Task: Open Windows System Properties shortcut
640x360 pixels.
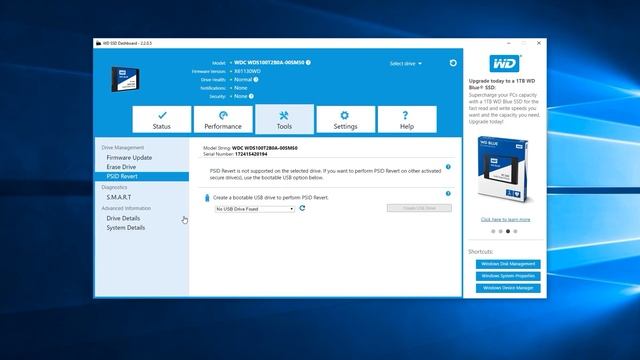Action: click(508, 276)
